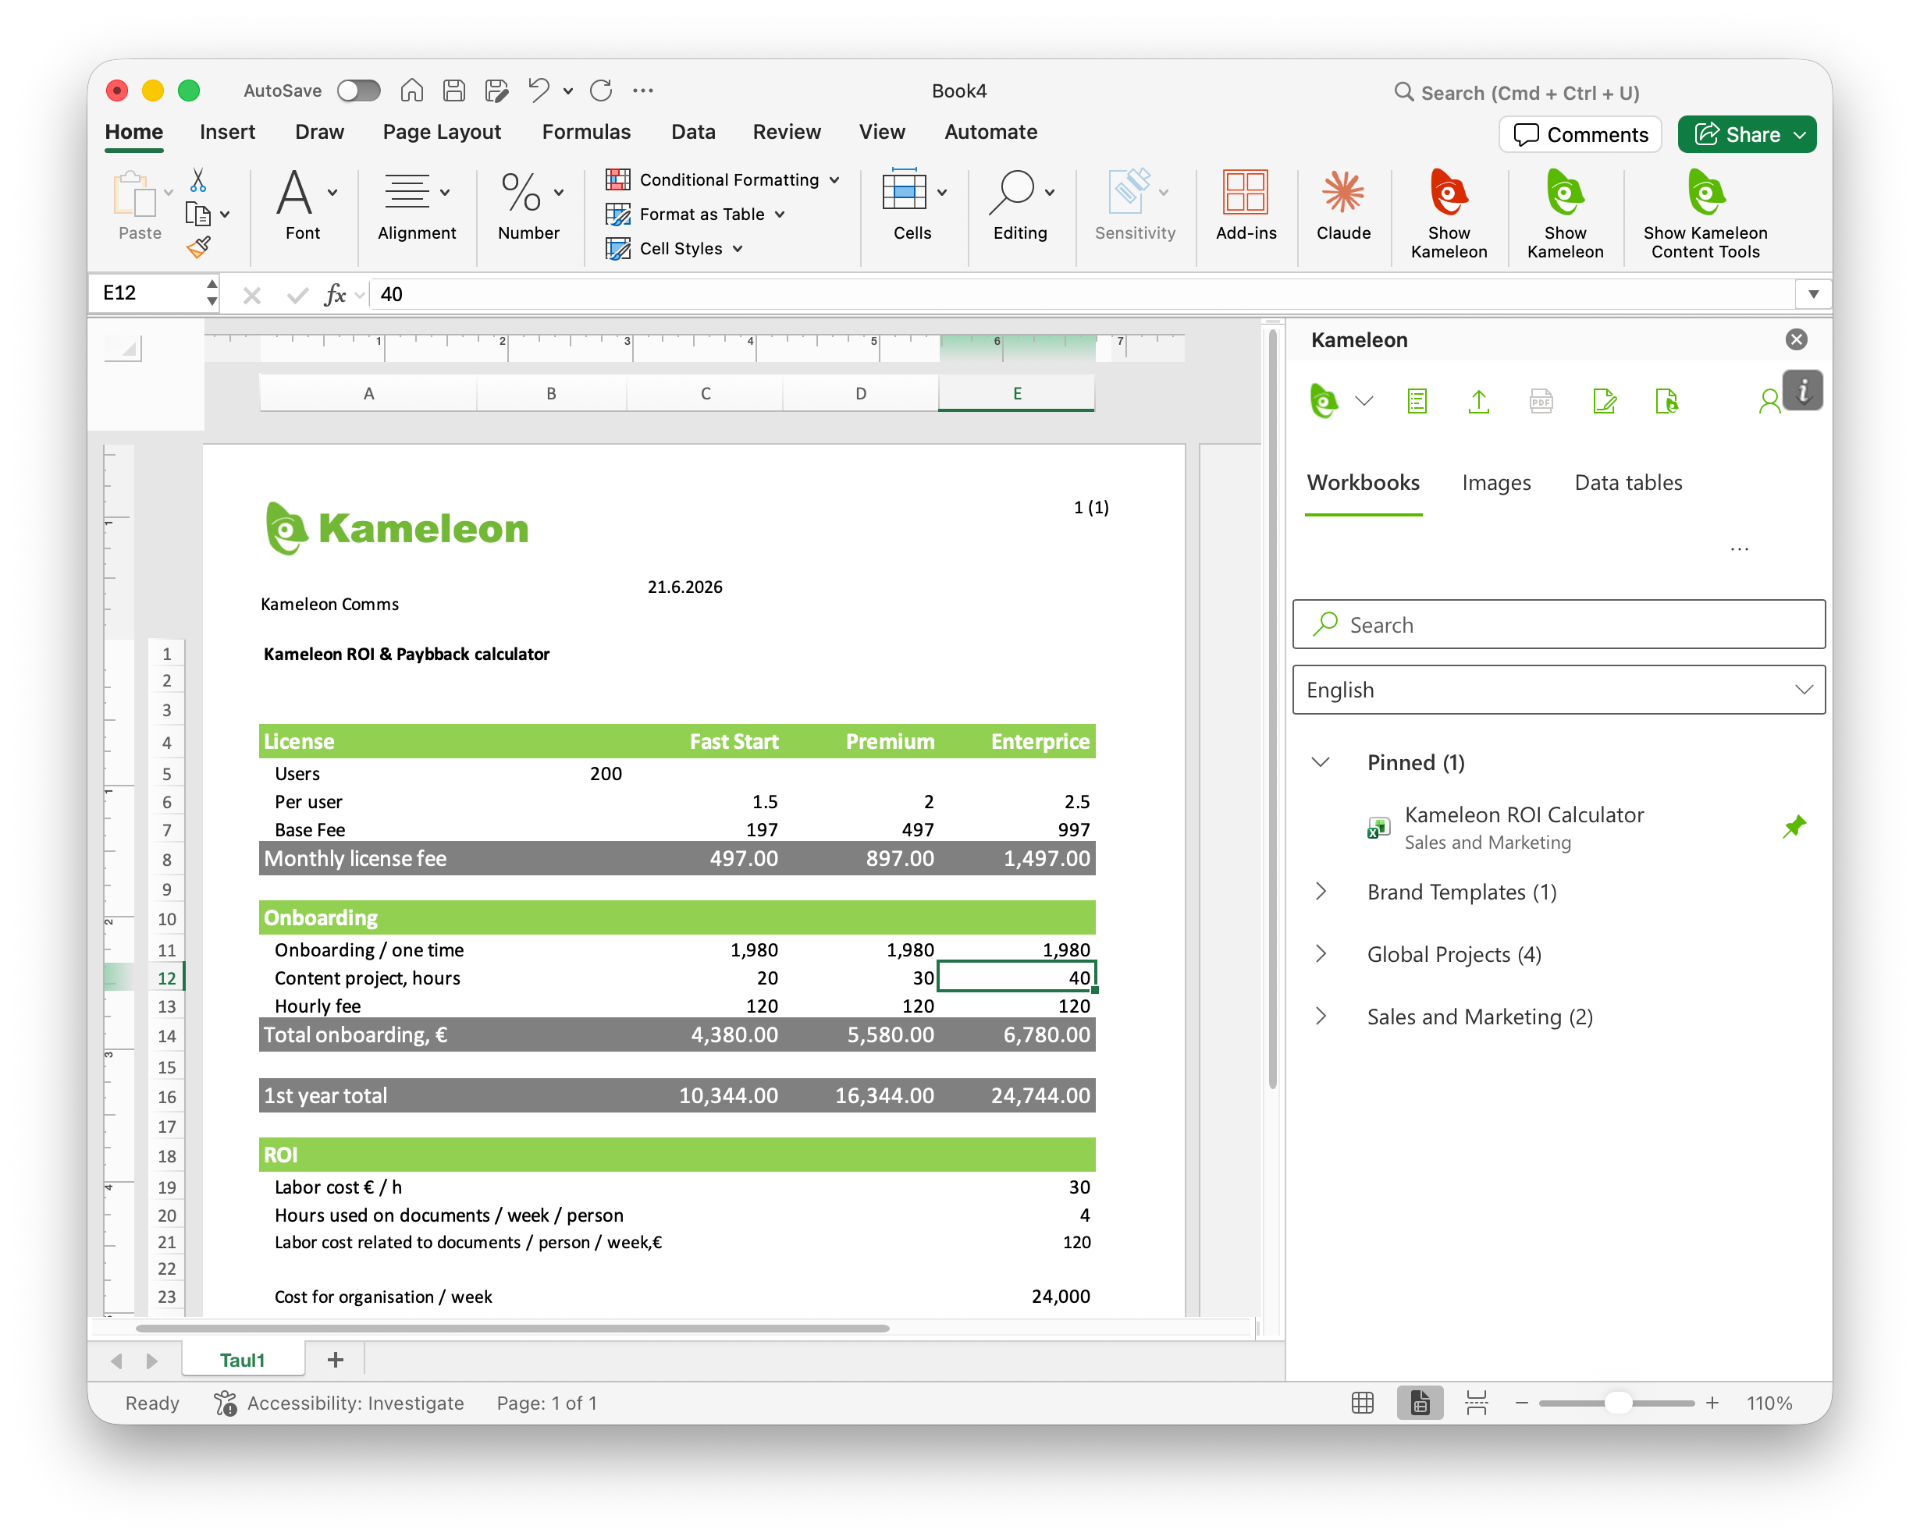Close the Kameleon panel
1920x1540 pixels.
(x=1796, y=340)
